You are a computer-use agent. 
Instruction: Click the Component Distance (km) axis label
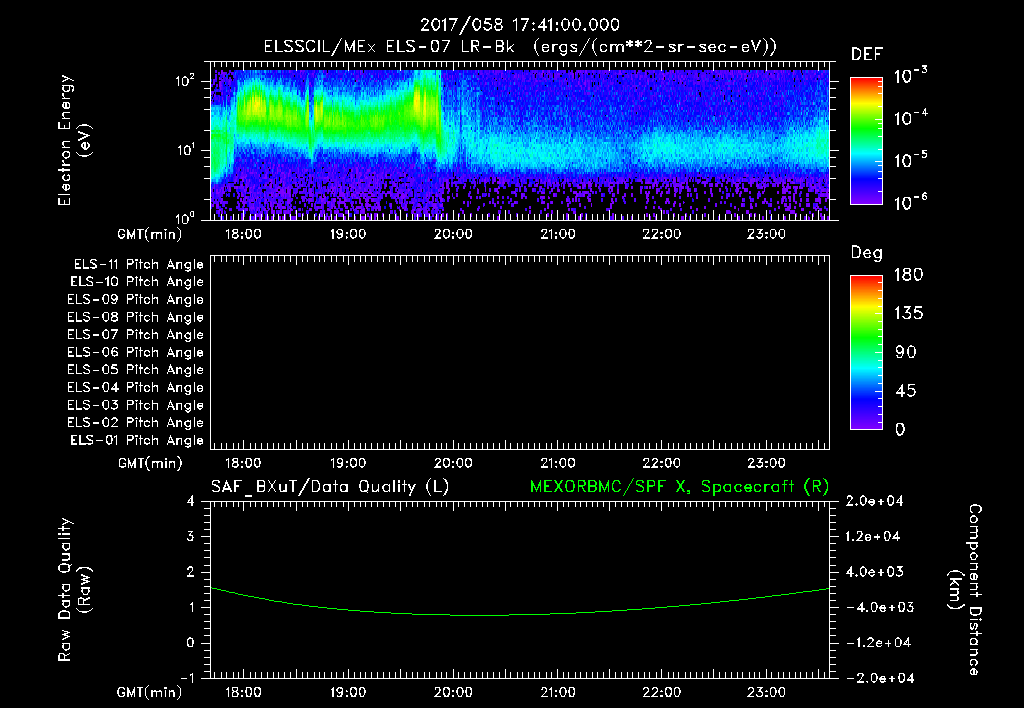click(x=965, y=590)
